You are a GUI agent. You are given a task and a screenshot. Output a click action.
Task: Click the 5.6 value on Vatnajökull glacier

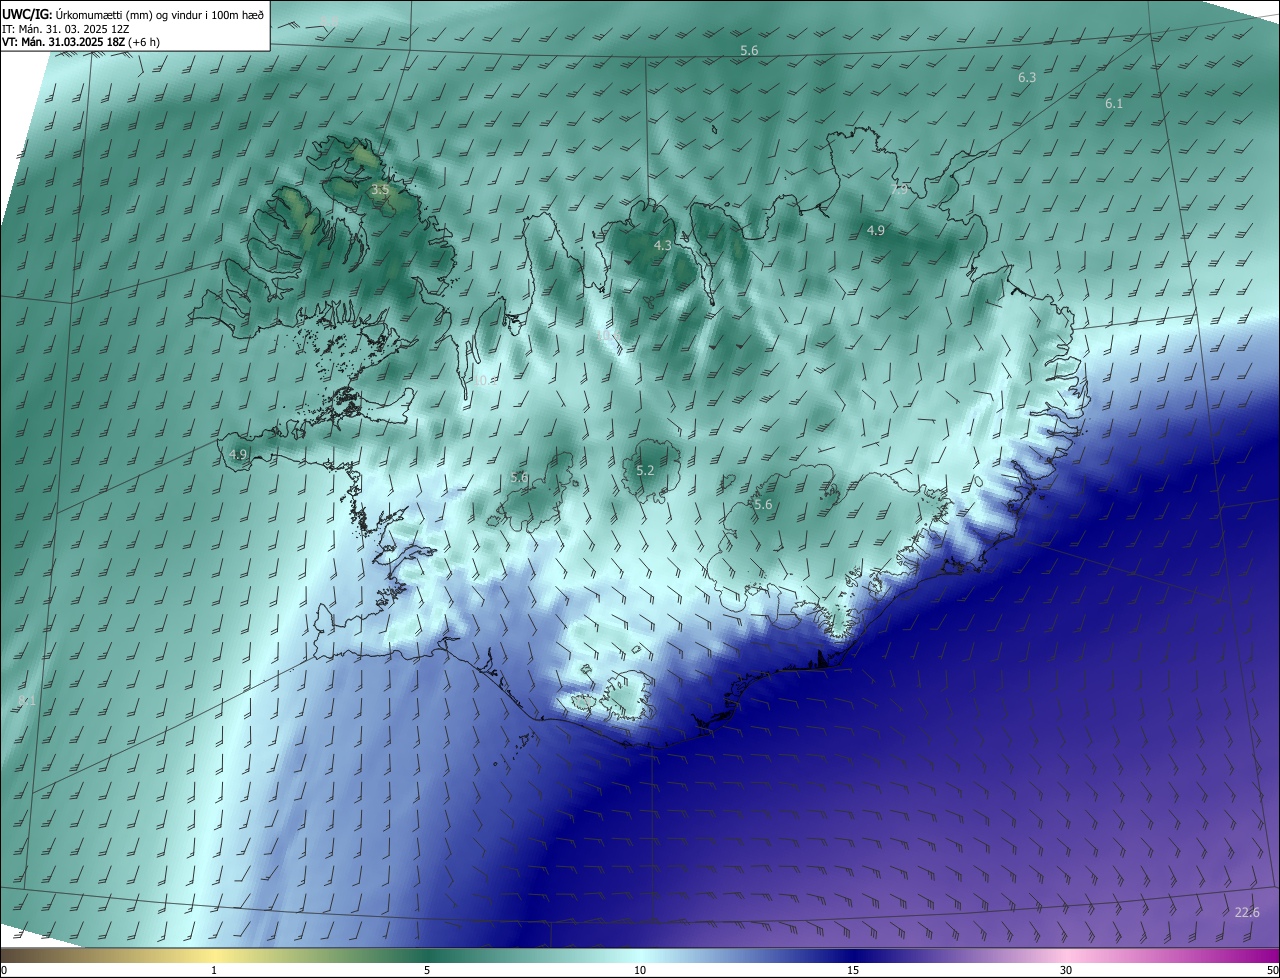[763, 505]
